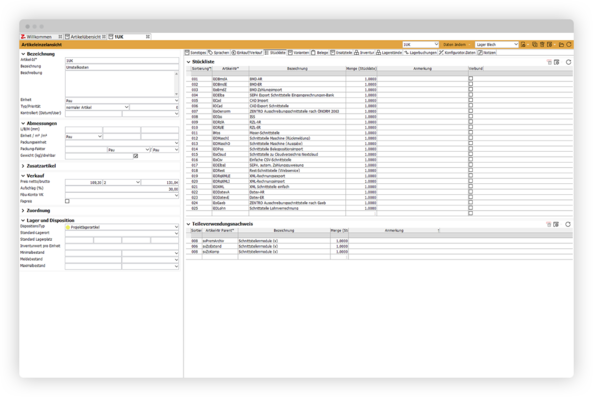Tick the Verbund checkbox for row 001

[x=470, y=79]
